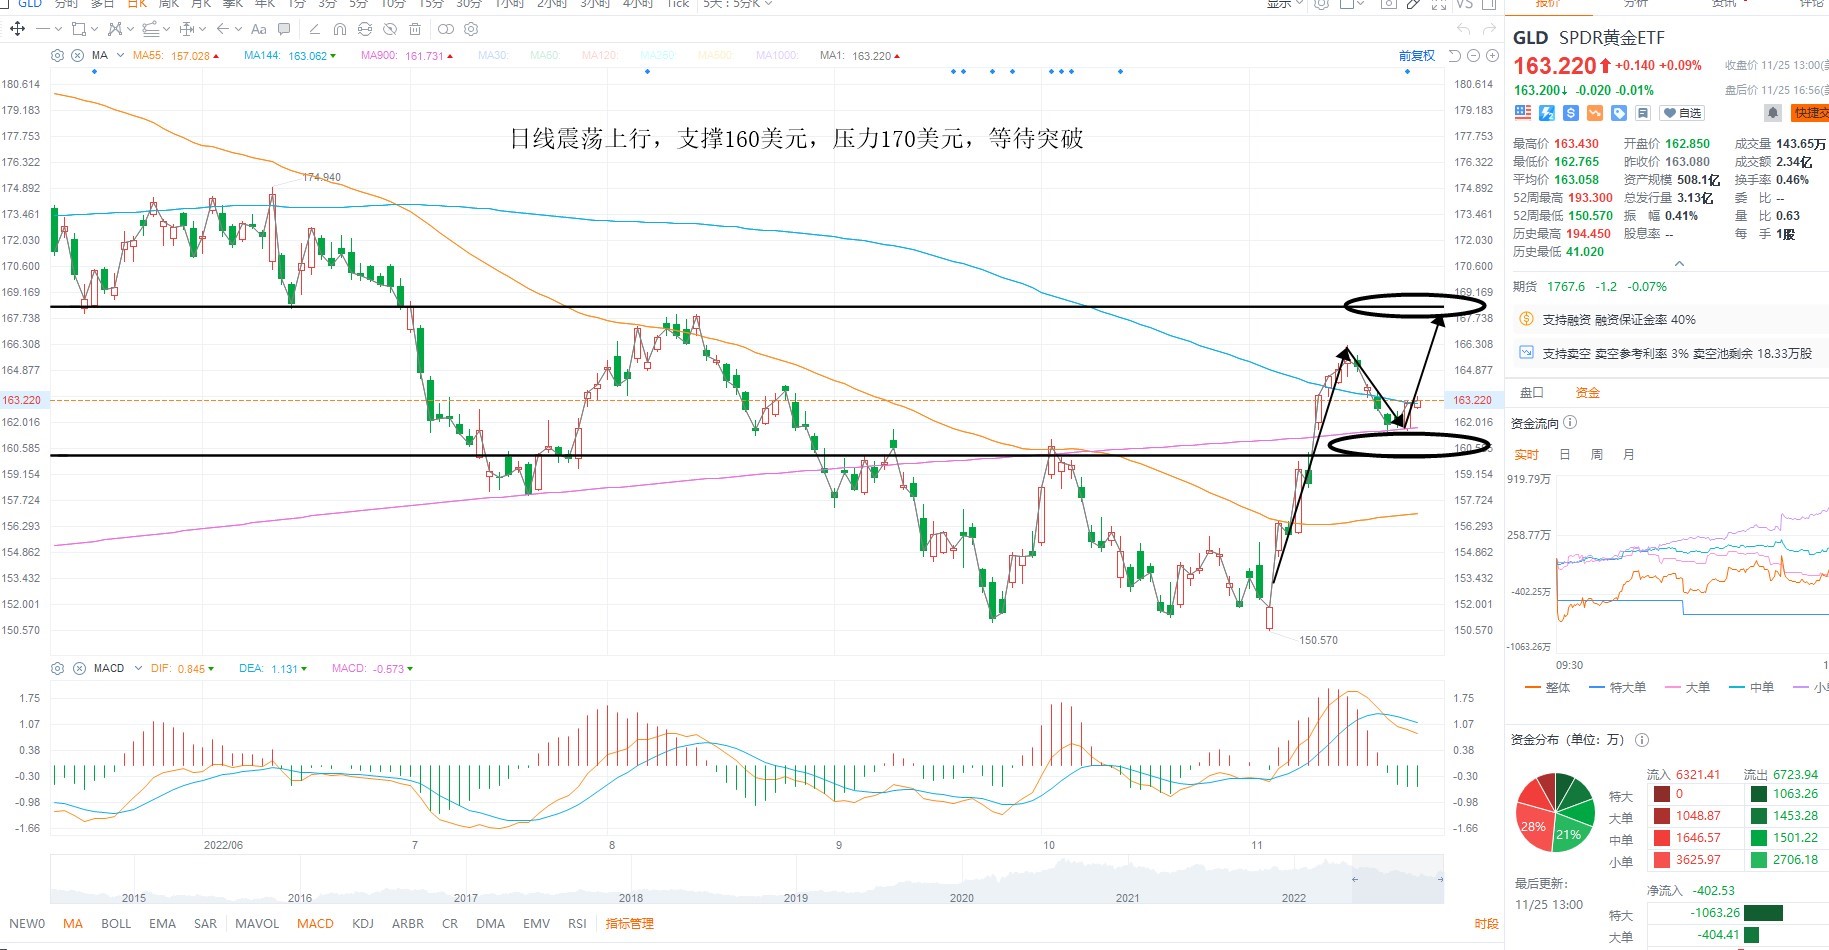Zoom out the chart with minus icon
This screenshot has width=1829, height=950.
pyautogui.click(x=1474, y=56)
